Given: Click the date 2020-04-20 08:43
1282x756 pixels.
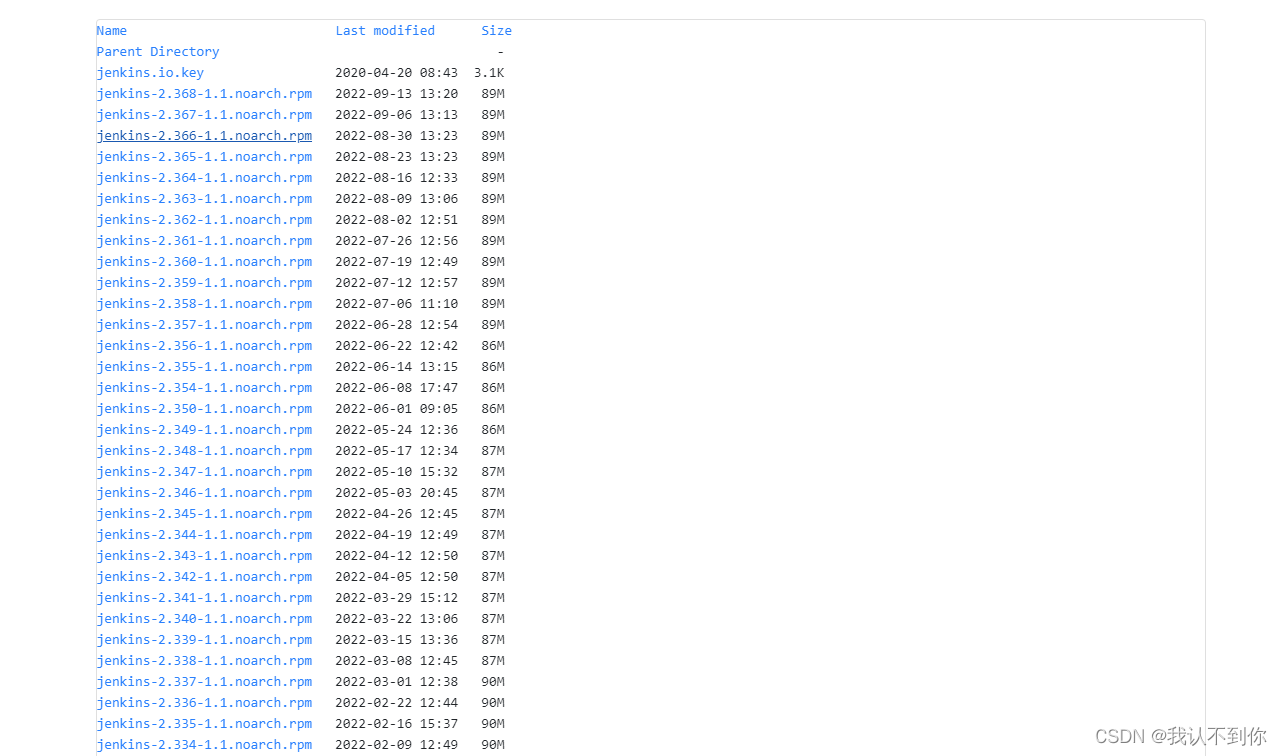Looking at the screenshot, I should pos(397,73).
